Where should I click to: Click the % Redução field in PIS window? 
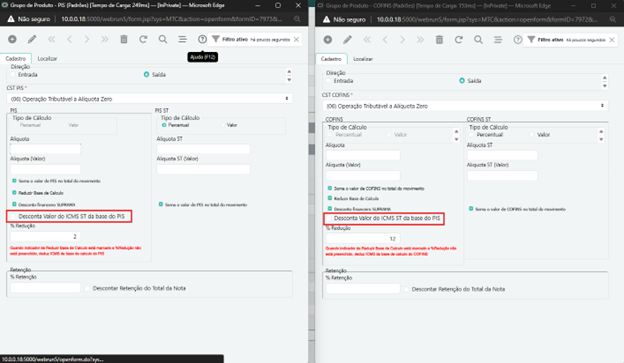[45, 236]
